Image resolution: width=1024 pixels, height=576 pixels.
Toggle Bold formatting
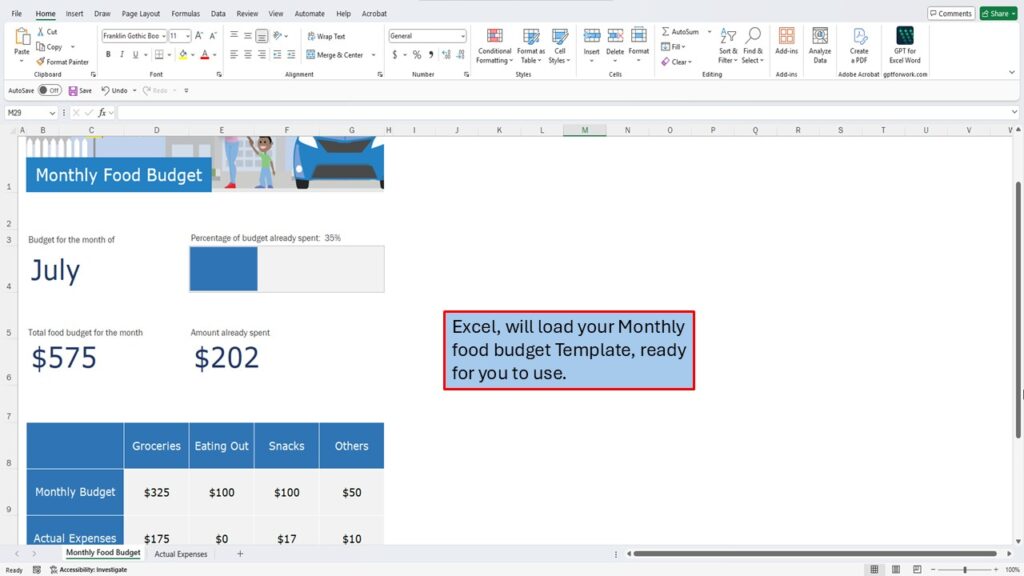107,55
